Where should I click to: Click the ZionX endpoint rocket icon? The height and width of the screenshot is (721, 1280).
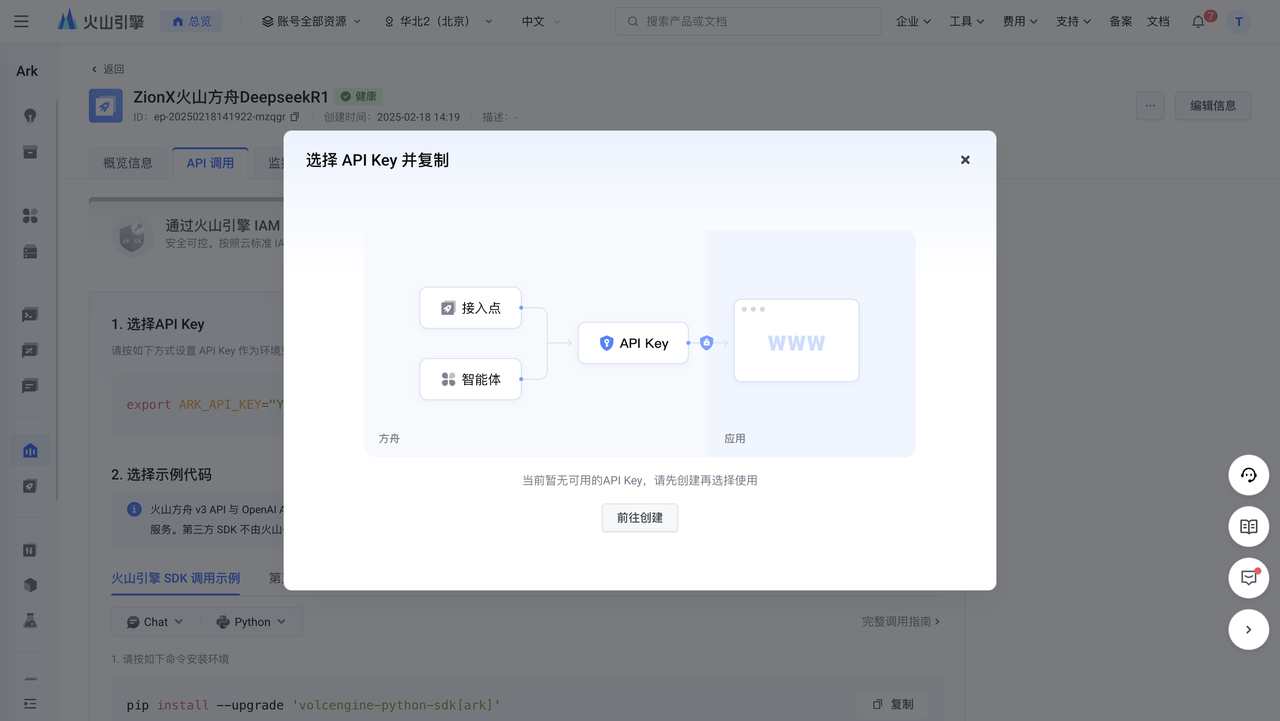106,106
